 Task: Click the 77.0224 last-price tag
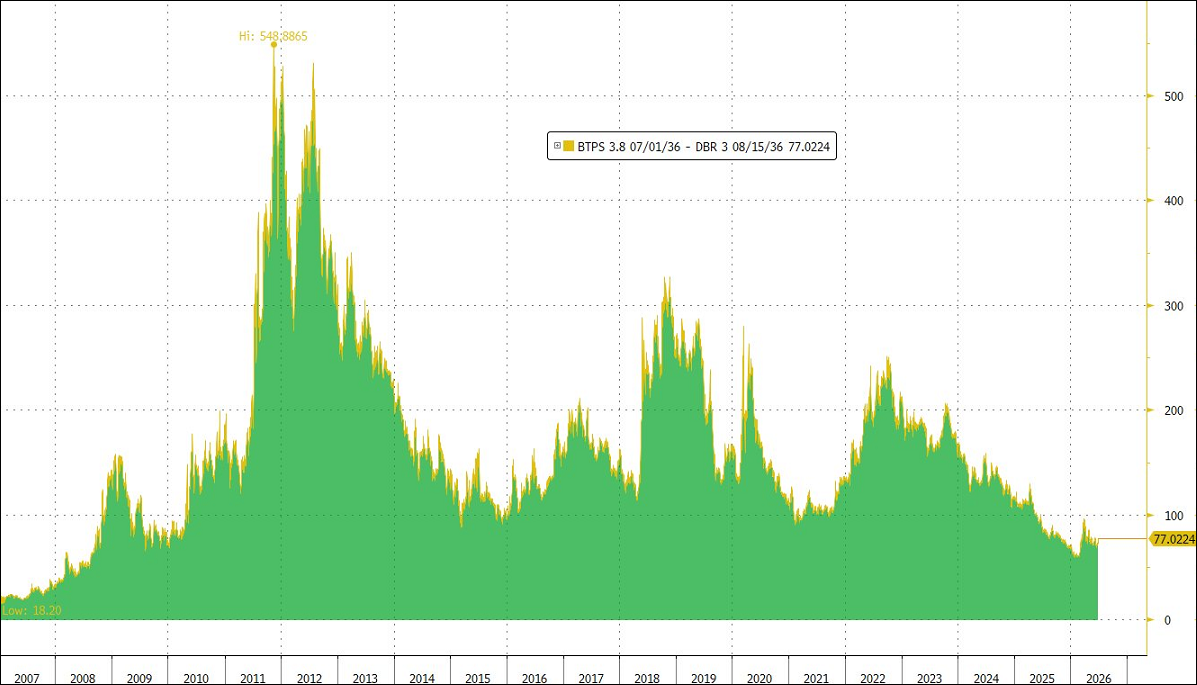pyautogui.click(x=1173, y=539)
